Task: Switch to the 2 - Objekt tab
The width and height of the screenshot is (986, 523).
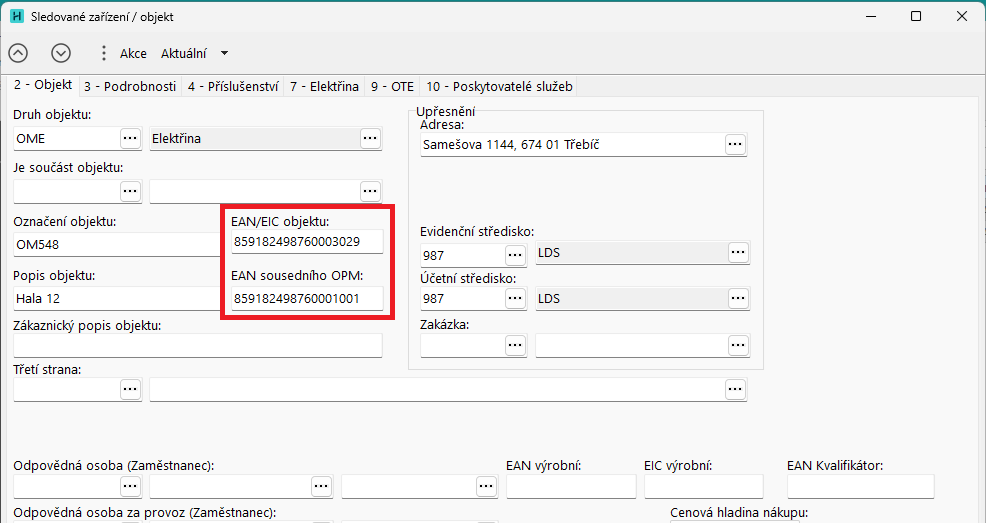Action: tap(43, 85)
